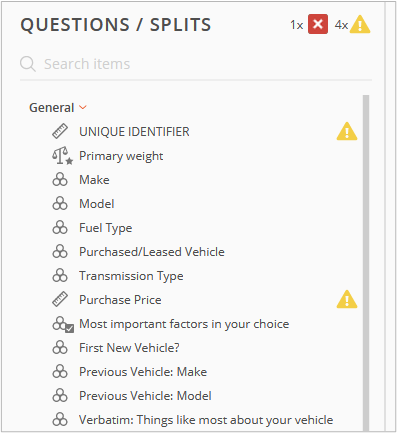The width and height of the screenshot is (397, 433).
Task: Select Purchased/Leased Vehicle item
Action: tap(152, 252)
